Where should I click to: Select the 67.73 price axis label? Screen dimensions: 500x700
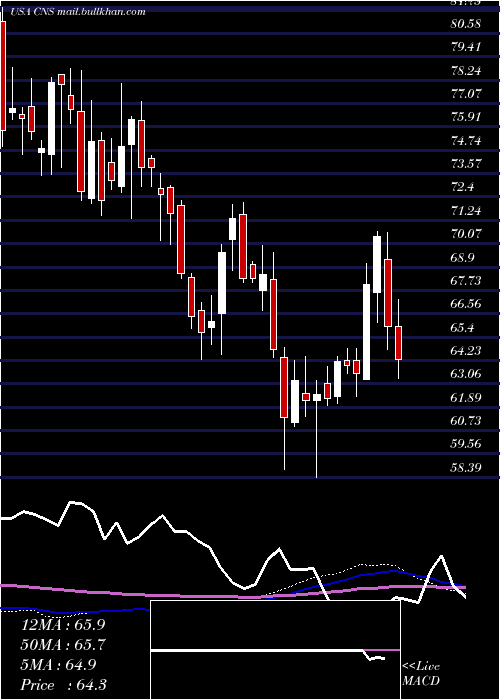pyautogui.click(x=466, y=280)
